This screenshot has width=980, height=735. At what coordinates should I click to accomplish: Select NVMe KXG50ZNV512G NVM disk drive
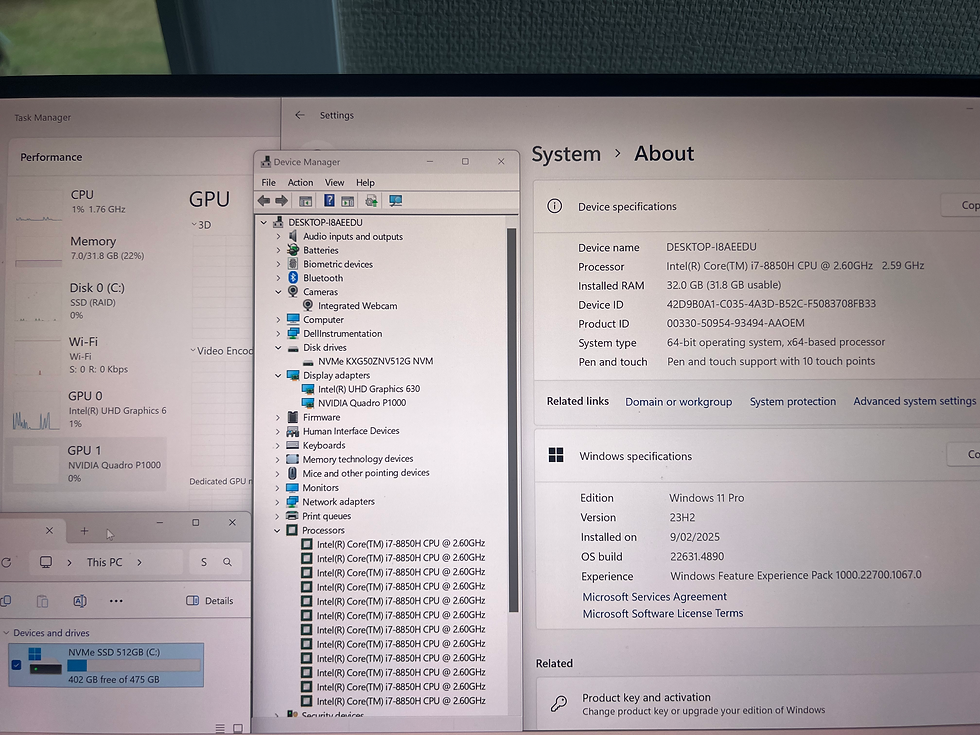pyautogui.click(x=375, y=361)
